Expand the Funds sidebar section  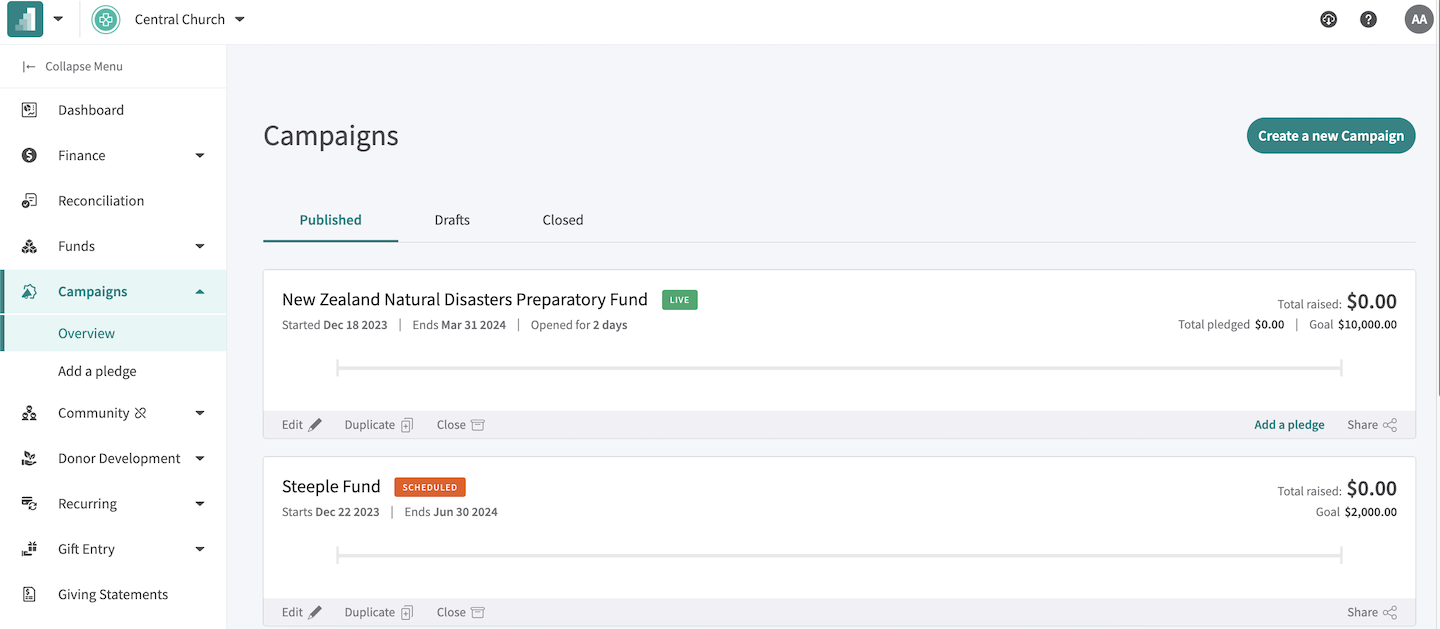pos(200,246)
